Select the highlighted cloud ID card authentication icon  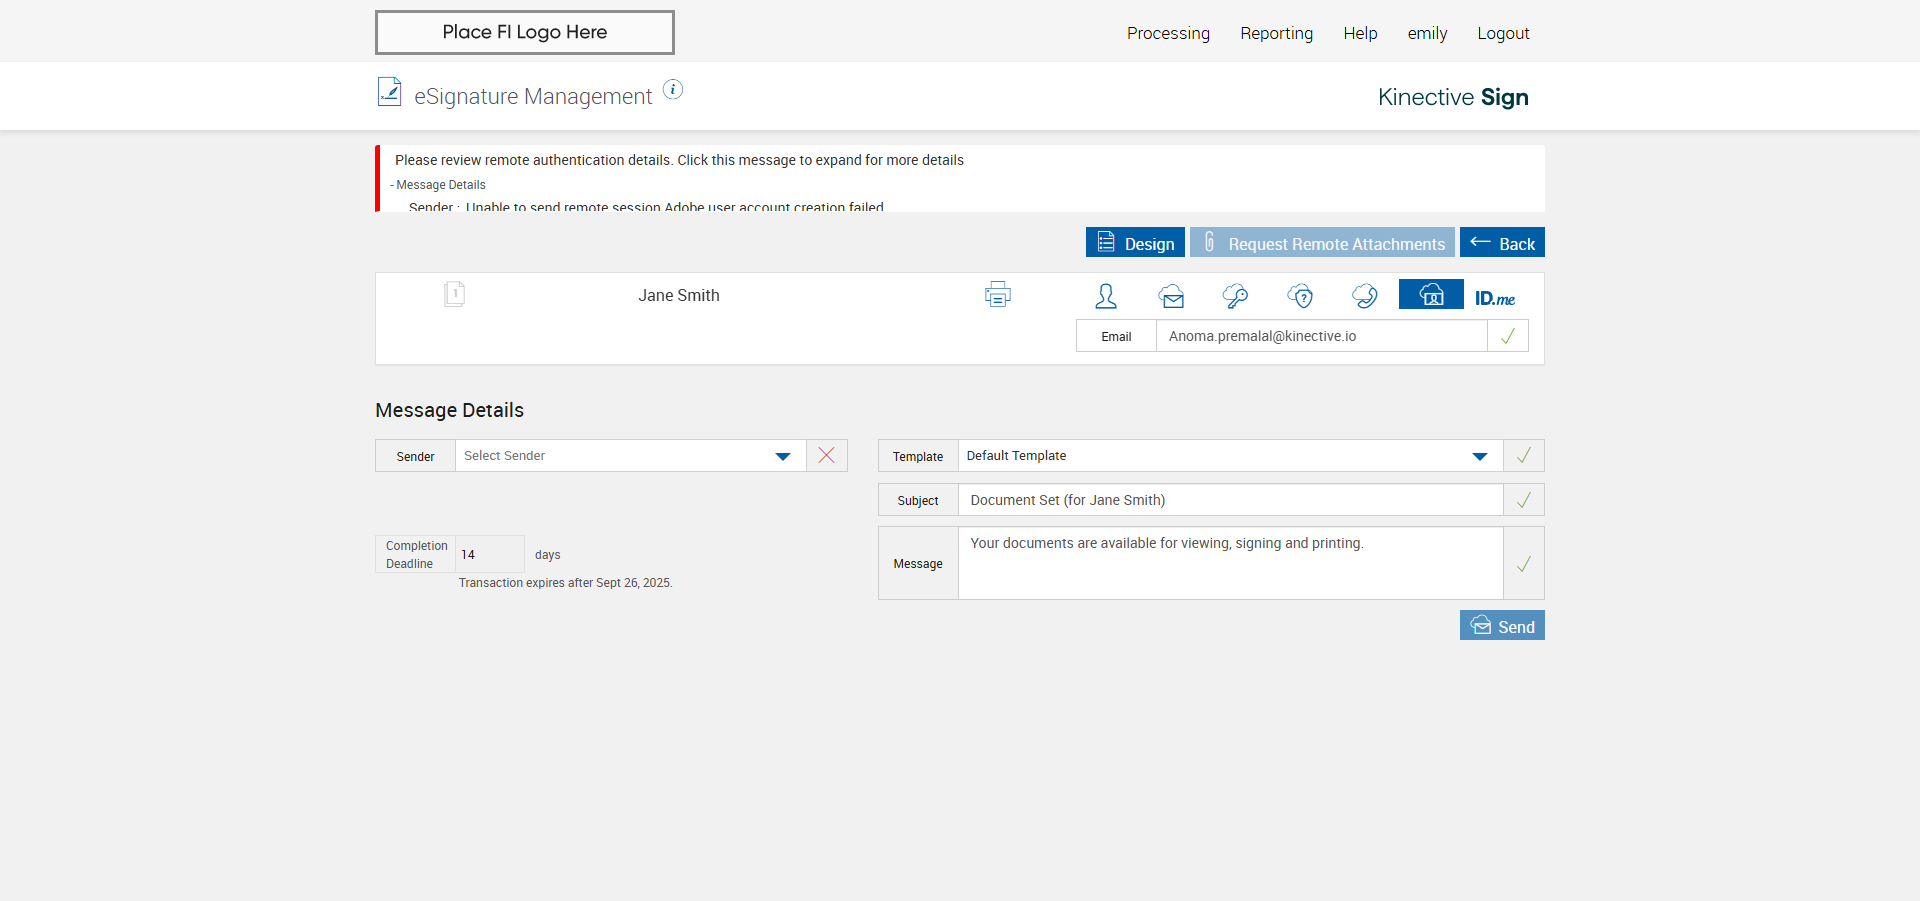(x=1431, y=294)
